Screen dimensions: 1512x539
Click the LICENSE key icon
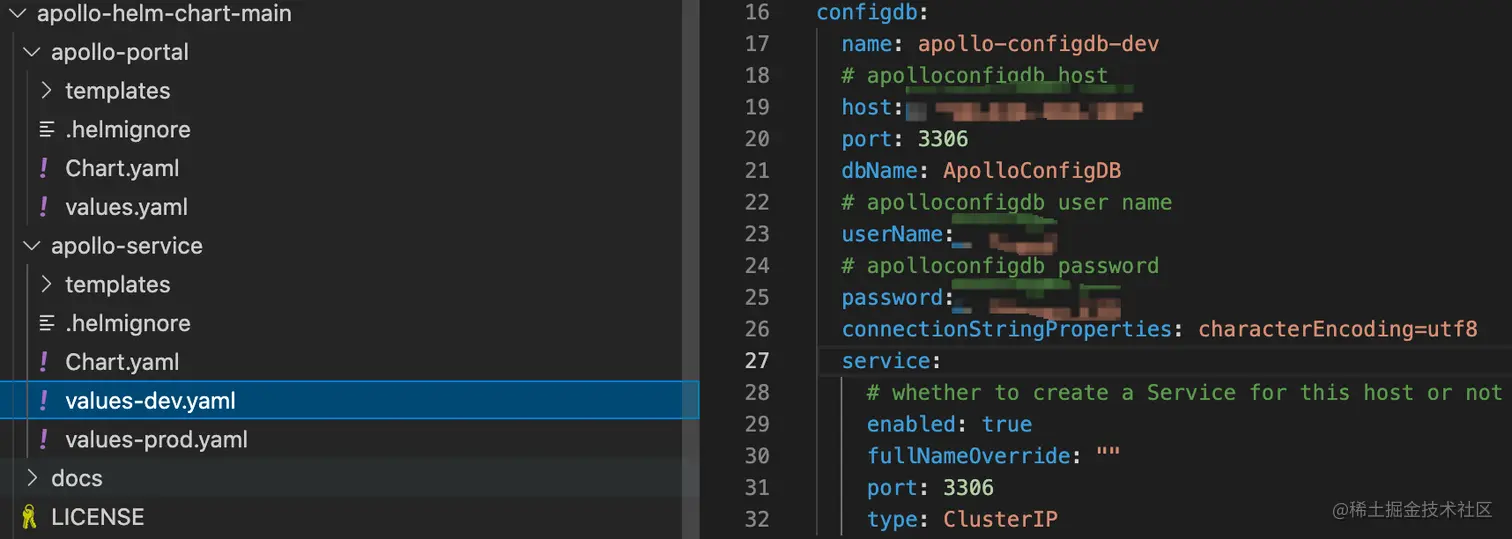30,517
